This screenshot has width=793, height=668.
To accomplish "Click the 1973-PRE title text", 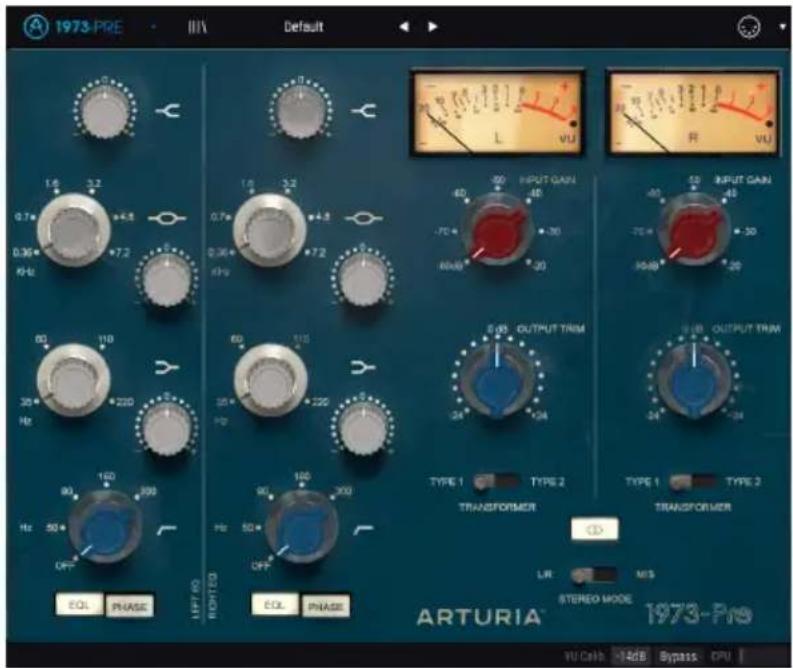I will pos(89,27).
